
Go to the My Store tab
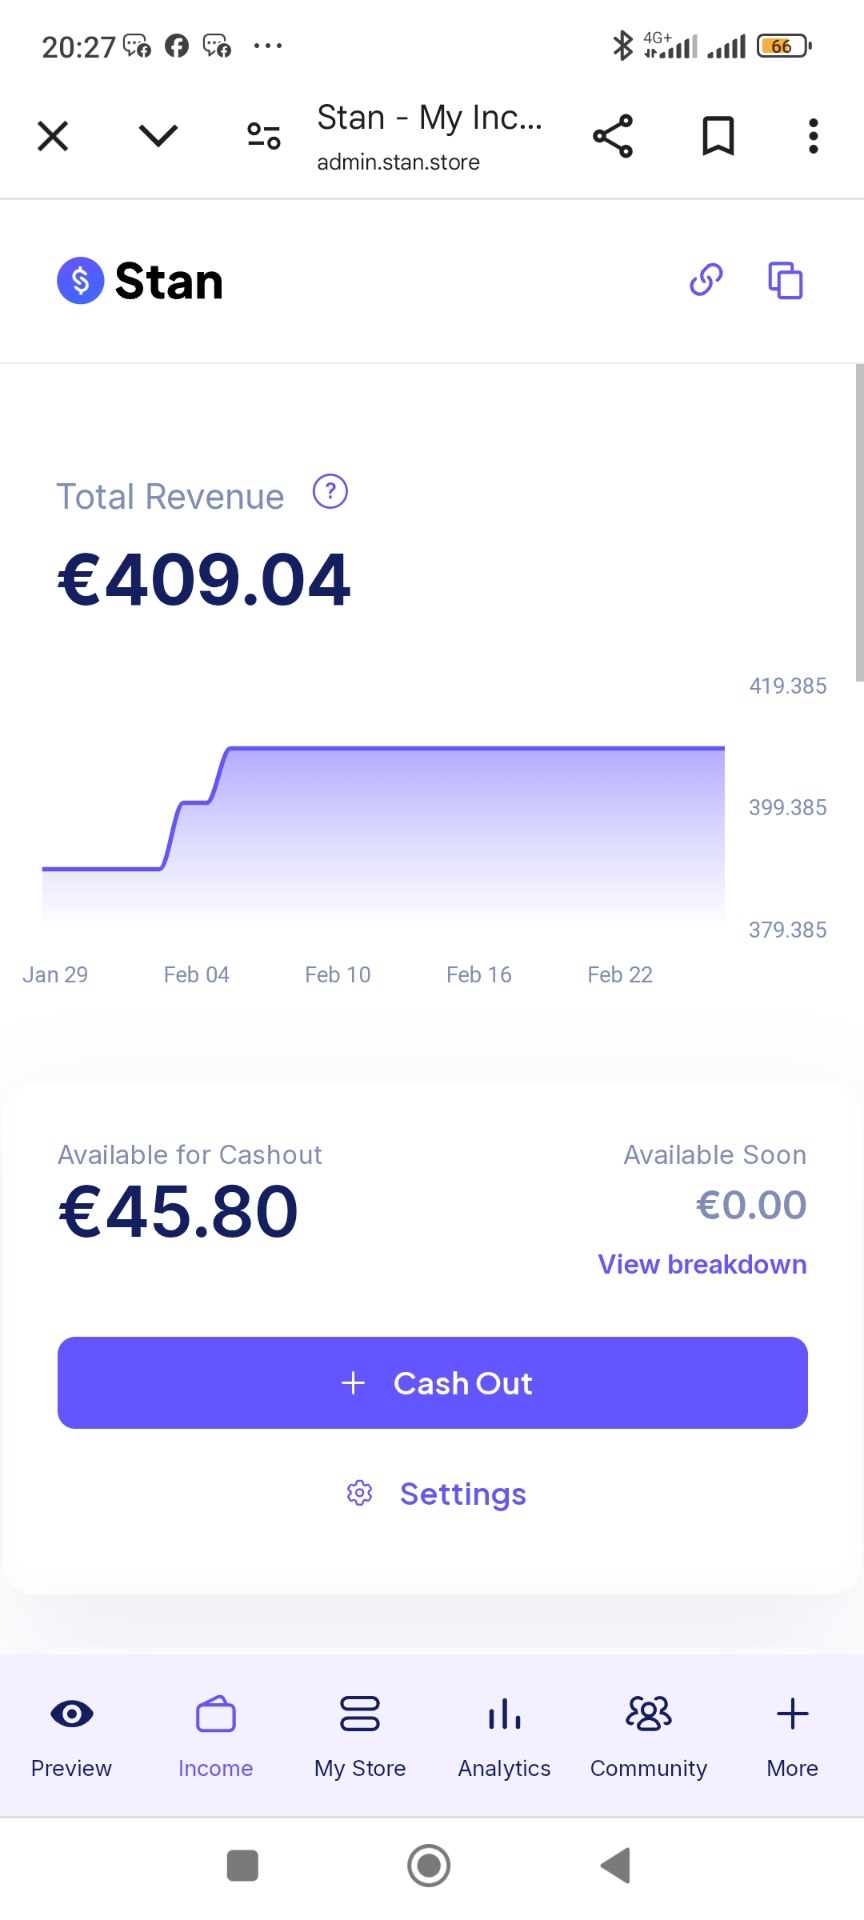click(x=360, y=1734)
